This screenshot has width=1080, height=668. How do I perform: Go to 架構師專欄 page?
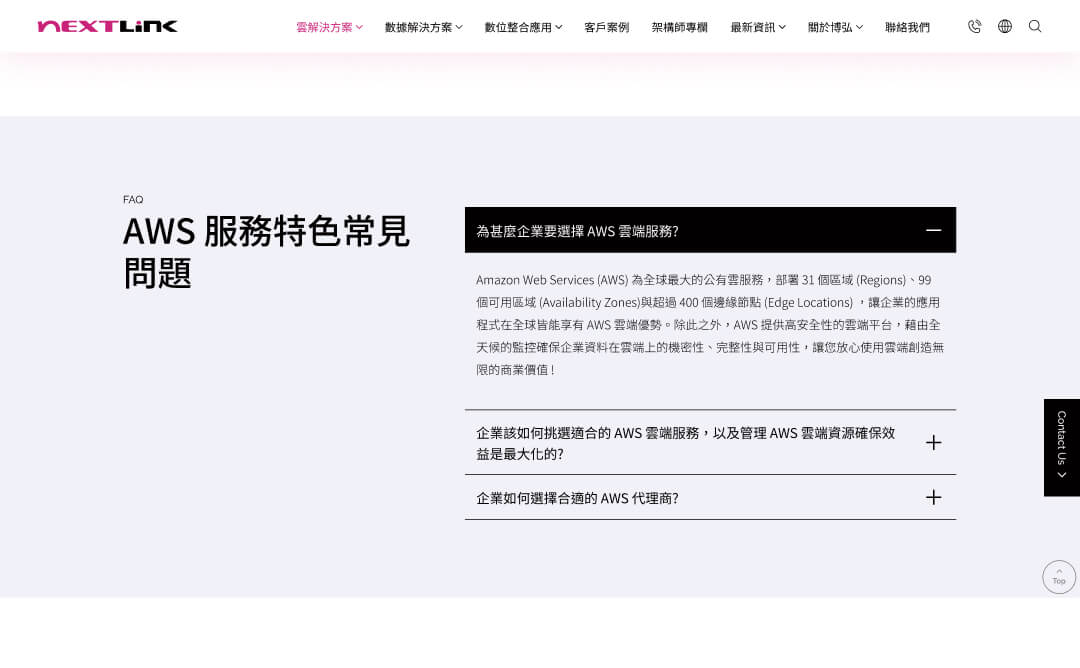pyautogui.click(x=680, y=27)
